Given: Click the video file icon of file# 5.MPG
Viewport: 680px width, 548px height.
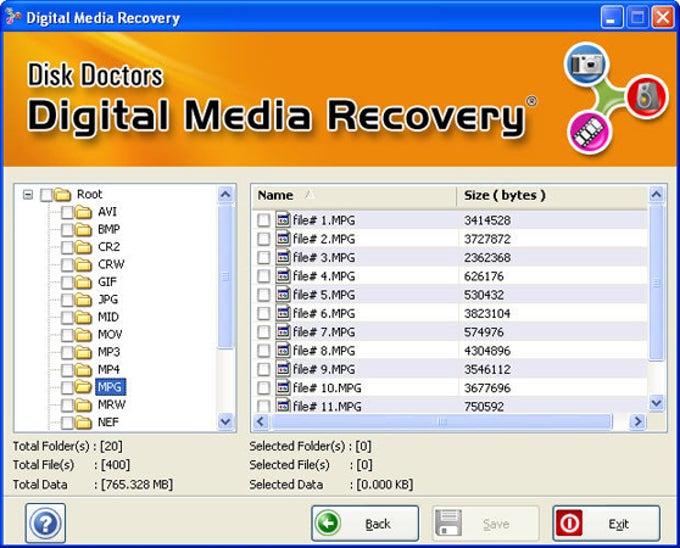Looking at the screenshot, I should coord(283,294).
